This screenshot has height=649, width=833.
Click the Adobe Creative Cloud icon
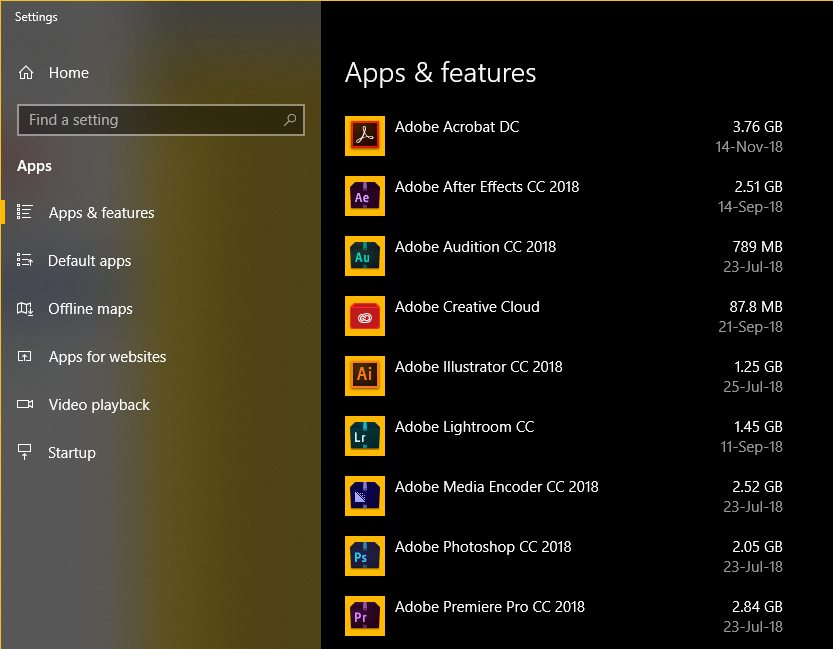tap(364, 316)
